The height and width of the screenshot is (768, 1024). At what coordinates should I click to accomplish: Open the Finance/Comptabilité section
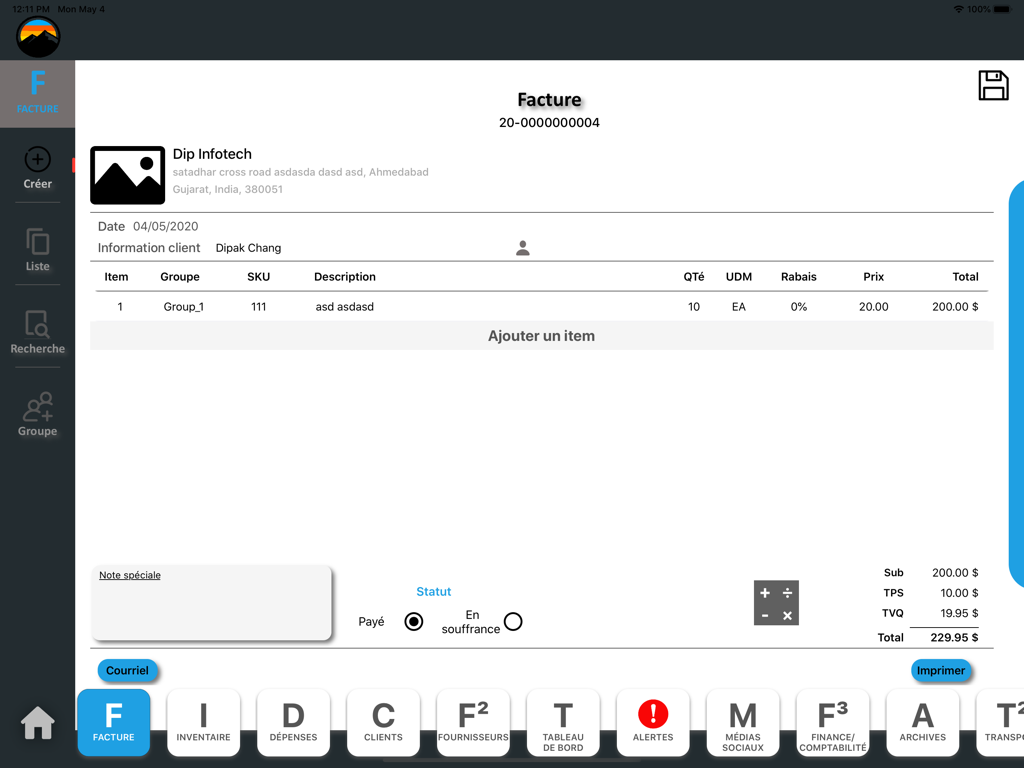pyautogui.click(x=833, y=722)
